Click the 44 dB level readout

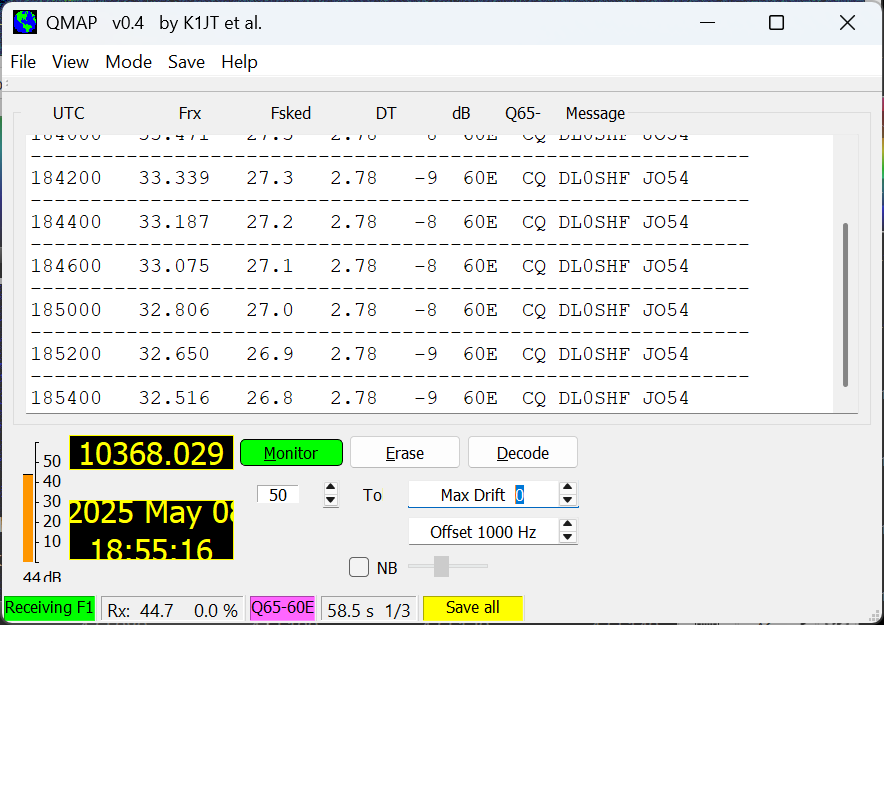point(42,577)
